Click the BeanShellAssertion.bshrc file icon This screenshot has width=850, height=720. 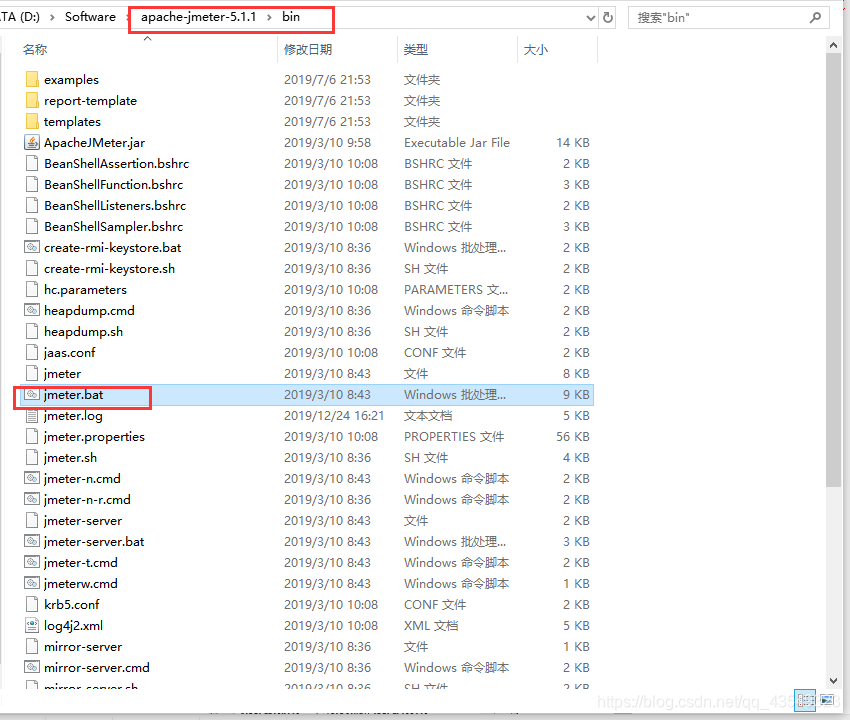tap(32, 163)
